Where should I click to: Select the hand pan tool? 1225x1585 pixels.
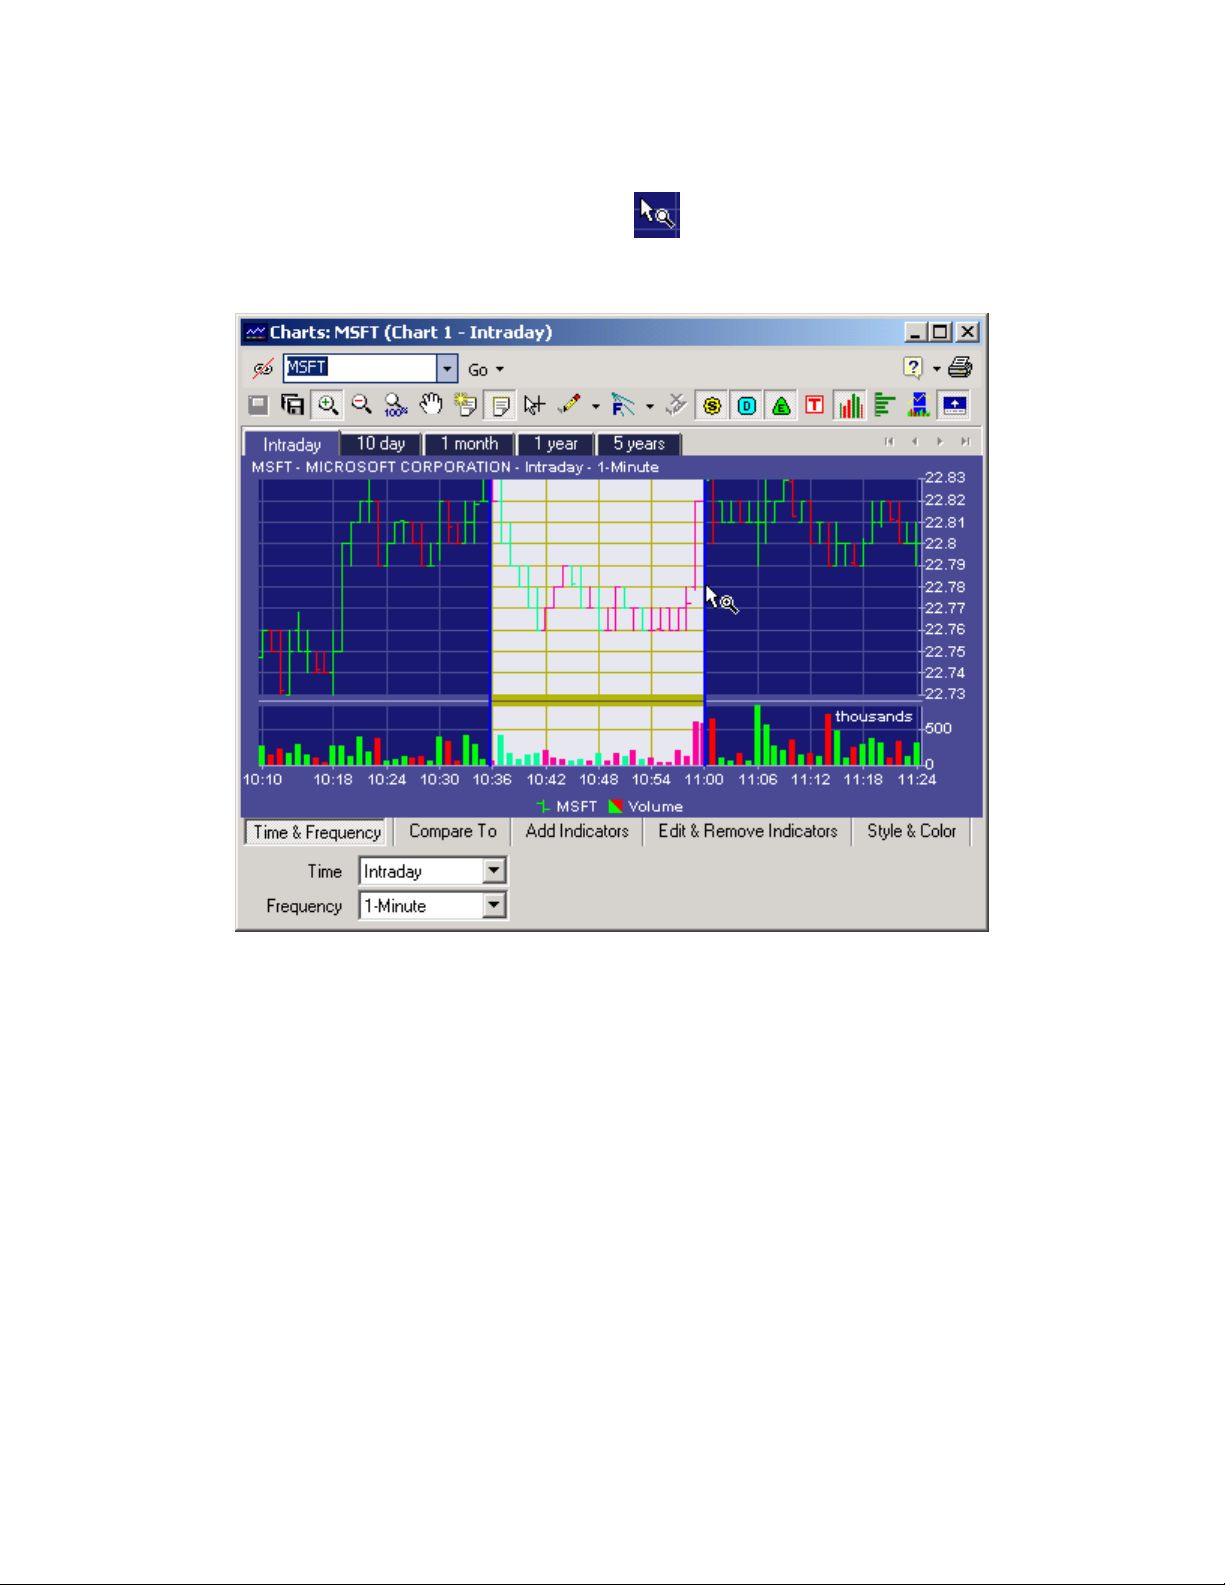point(431,405)
